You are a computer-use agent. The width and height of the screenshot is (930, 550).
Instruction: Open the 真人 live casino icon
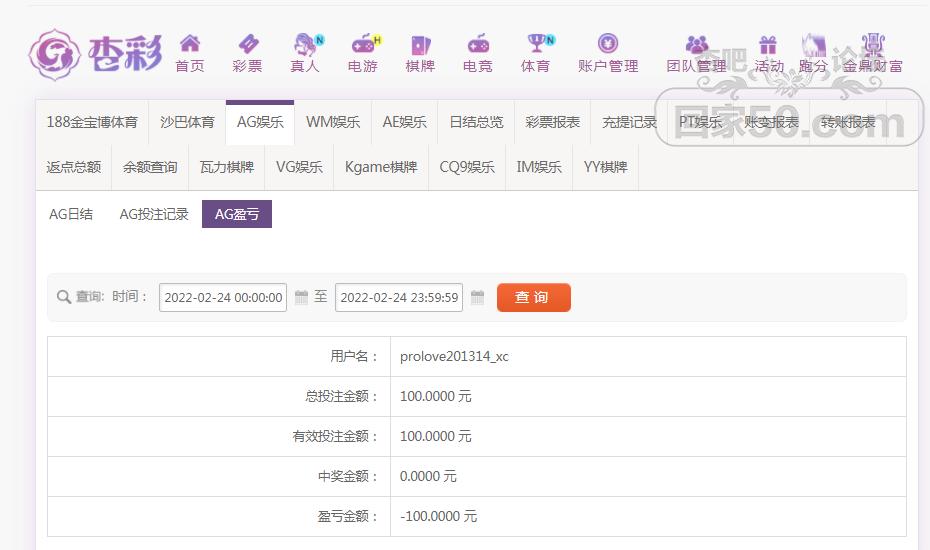[306, 43]
